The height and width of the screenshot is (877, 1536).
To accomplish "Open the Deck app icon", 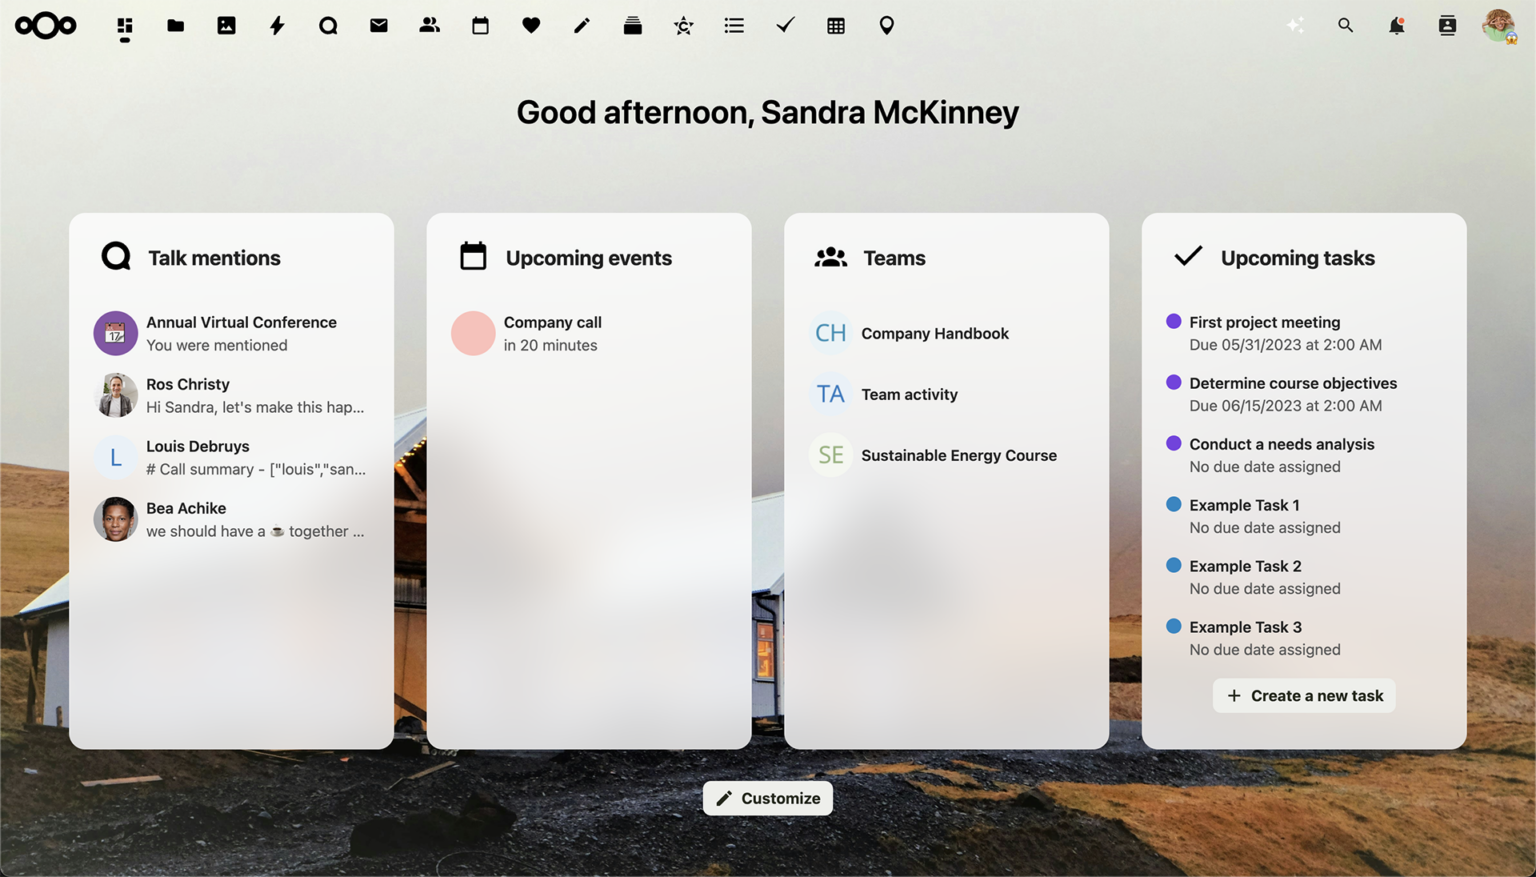I will tap(632, 26).
